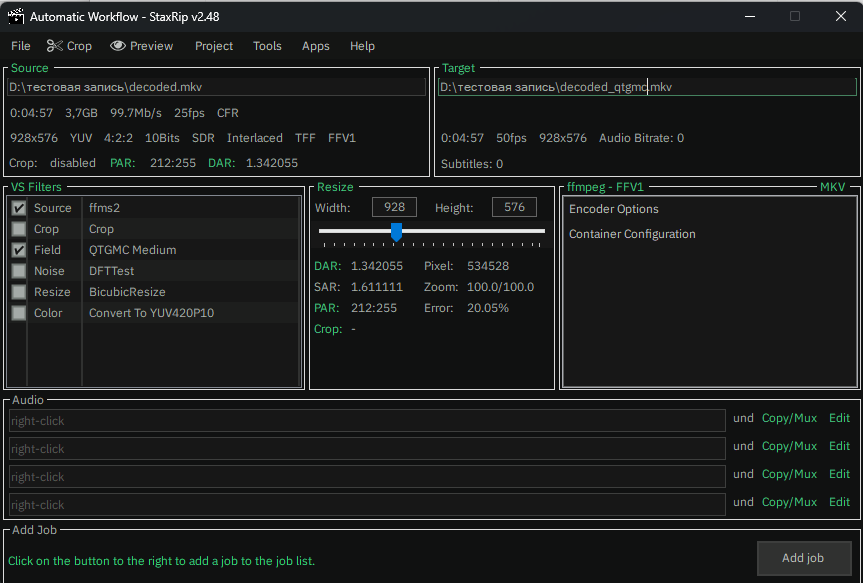This screenshot has height=583, width=863.
Task: Enable the Crop filter
Action: point(17,228)
